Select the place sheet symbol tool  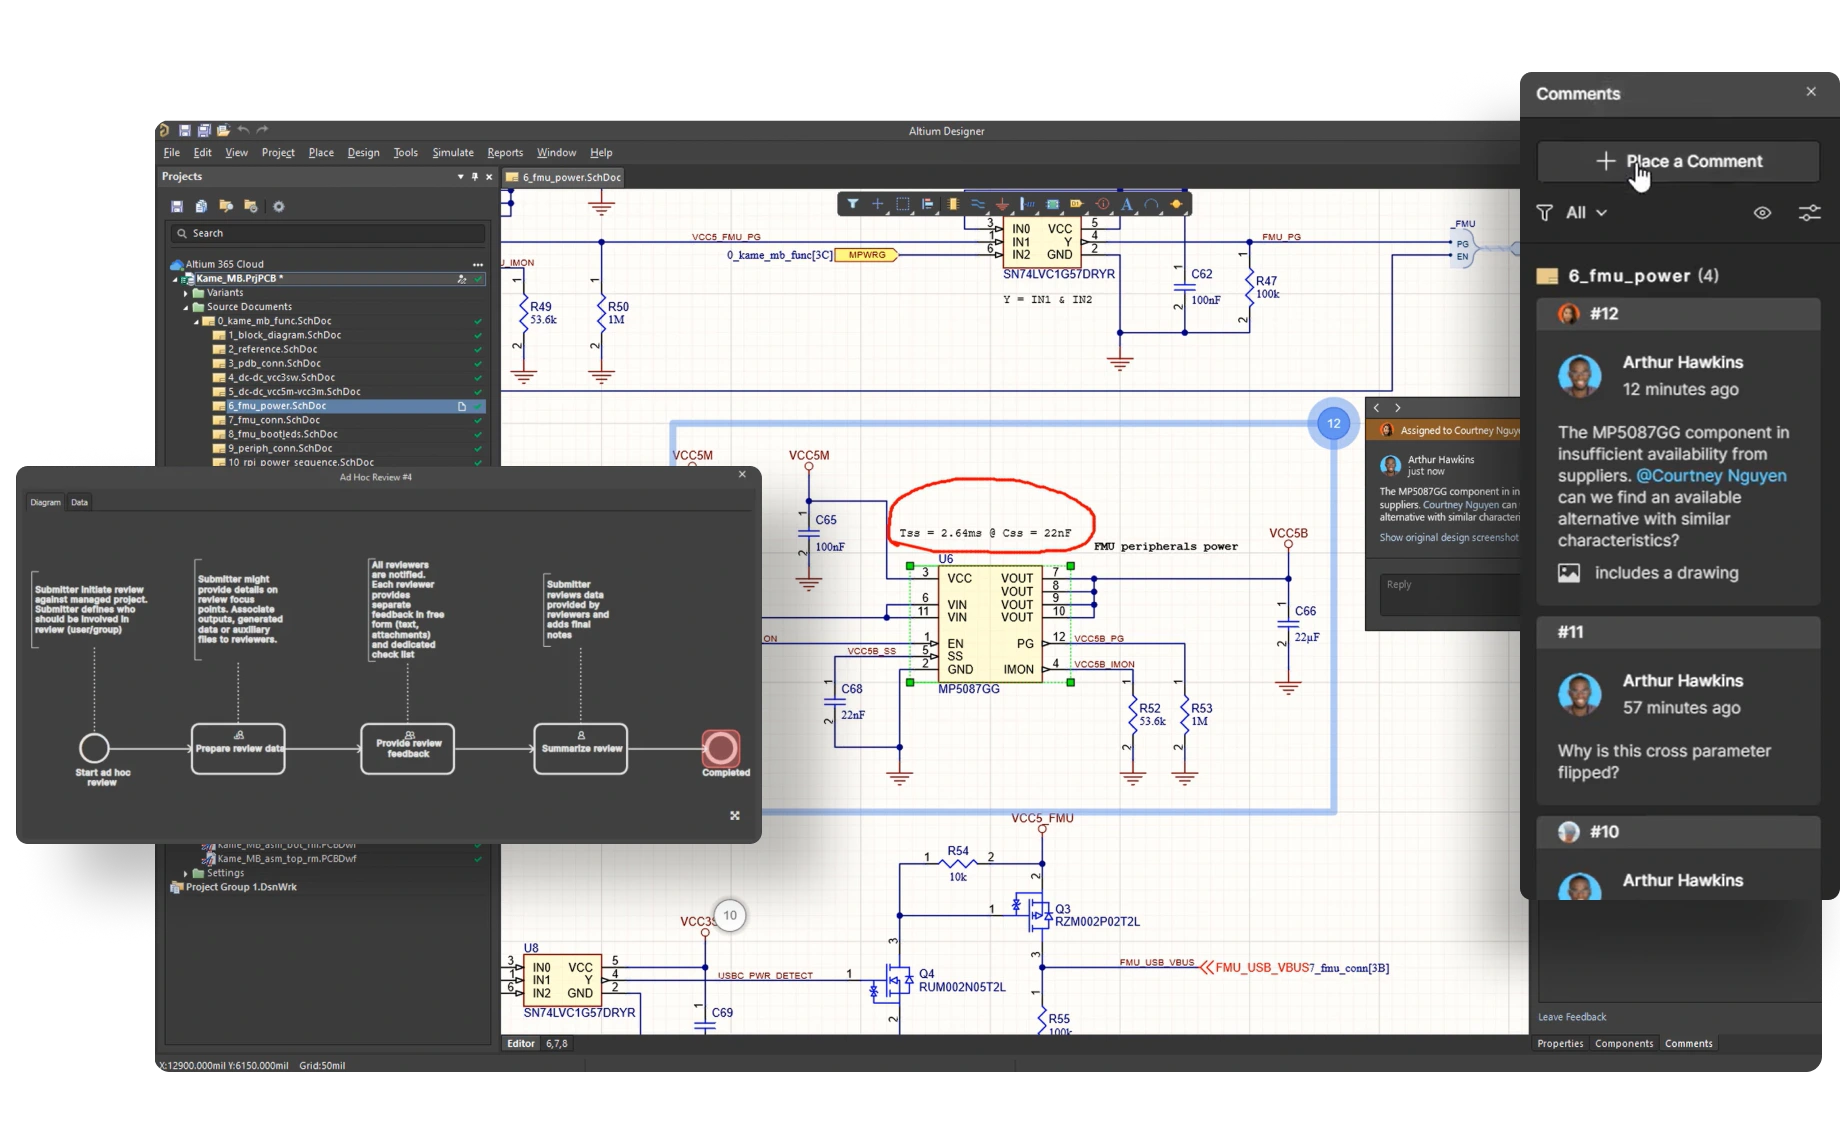click(1052, 204)
